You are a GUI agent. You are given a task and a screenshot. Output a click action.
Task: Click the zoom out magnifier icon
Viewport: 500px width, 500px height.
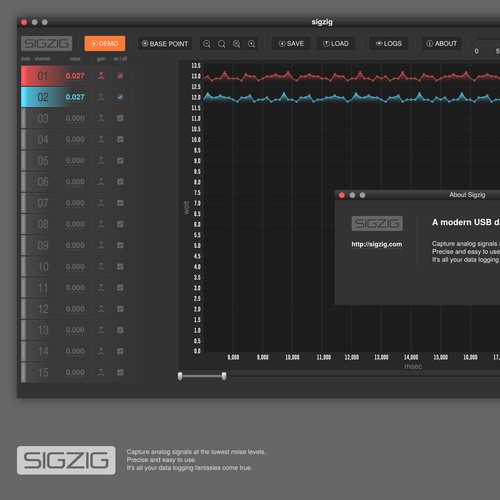tap(207, 44)
